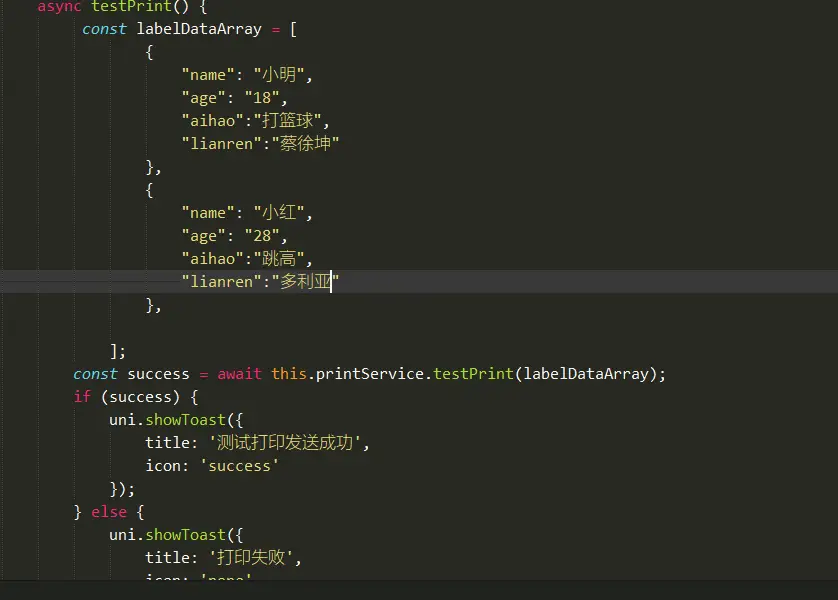Click the '打印失败' title string
The image size is (838, 600).
coord(254,558)
